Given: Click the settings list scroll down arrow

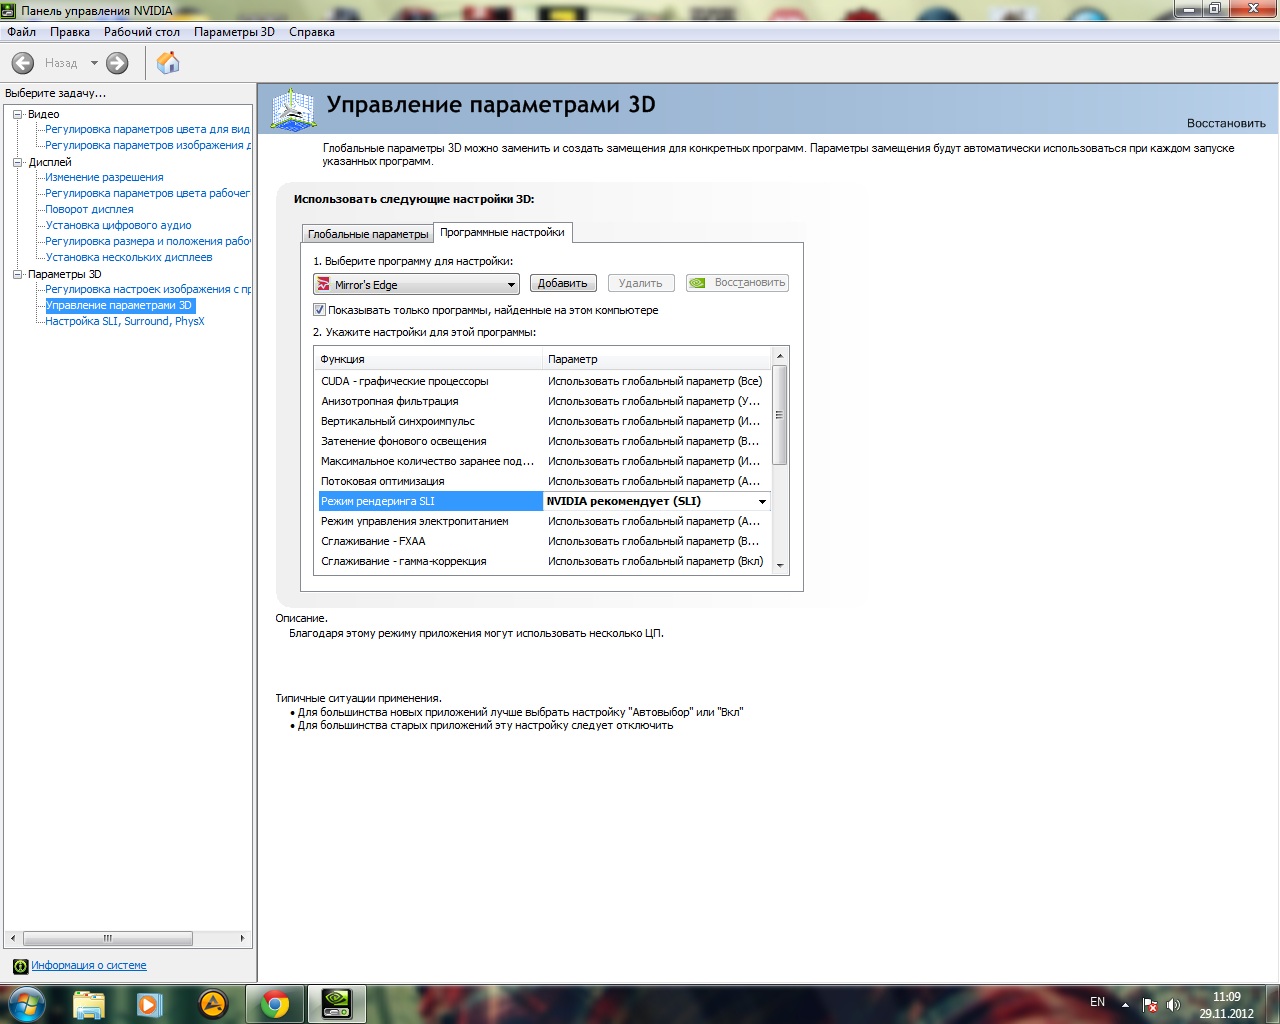Looking at the screenshot, I should pyautogui.click(x=780, y=565).
